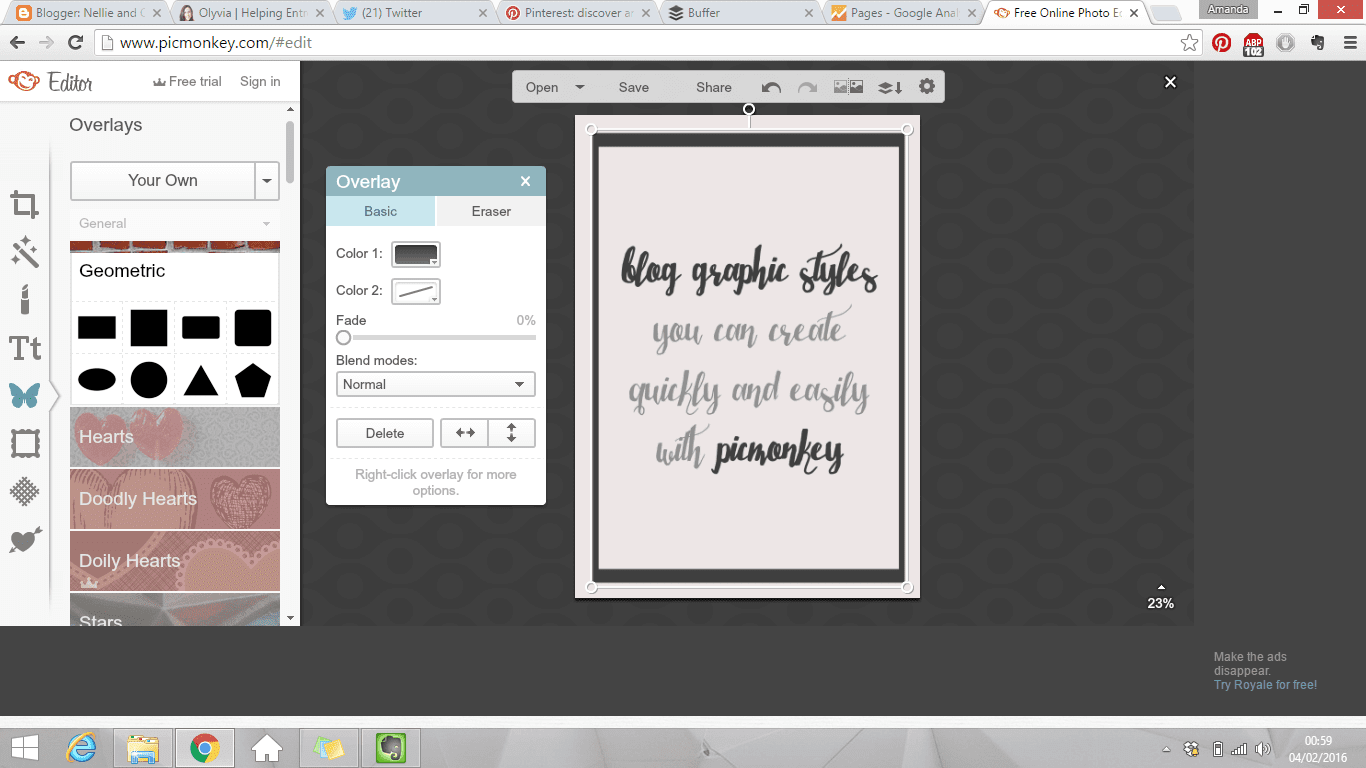Open the Evernote browser extension
Viewport: 1366px width, 768px height.
pos(1317,43)
